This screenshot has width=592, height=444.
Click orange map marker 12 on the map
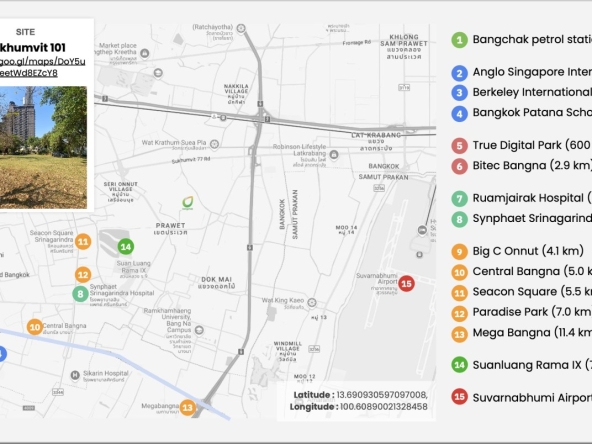83,274
